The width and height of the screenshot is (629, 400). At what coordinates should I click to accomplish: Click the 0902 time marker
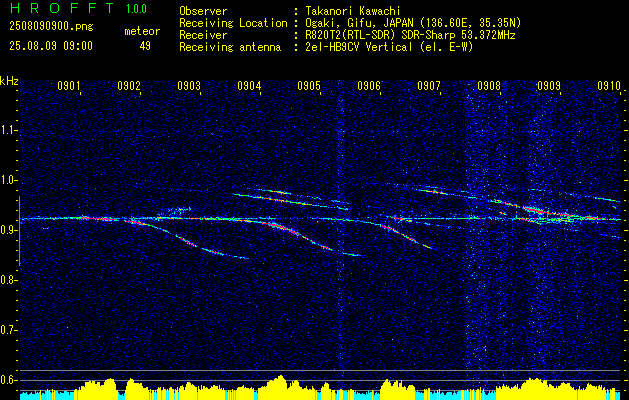(129, 86)
